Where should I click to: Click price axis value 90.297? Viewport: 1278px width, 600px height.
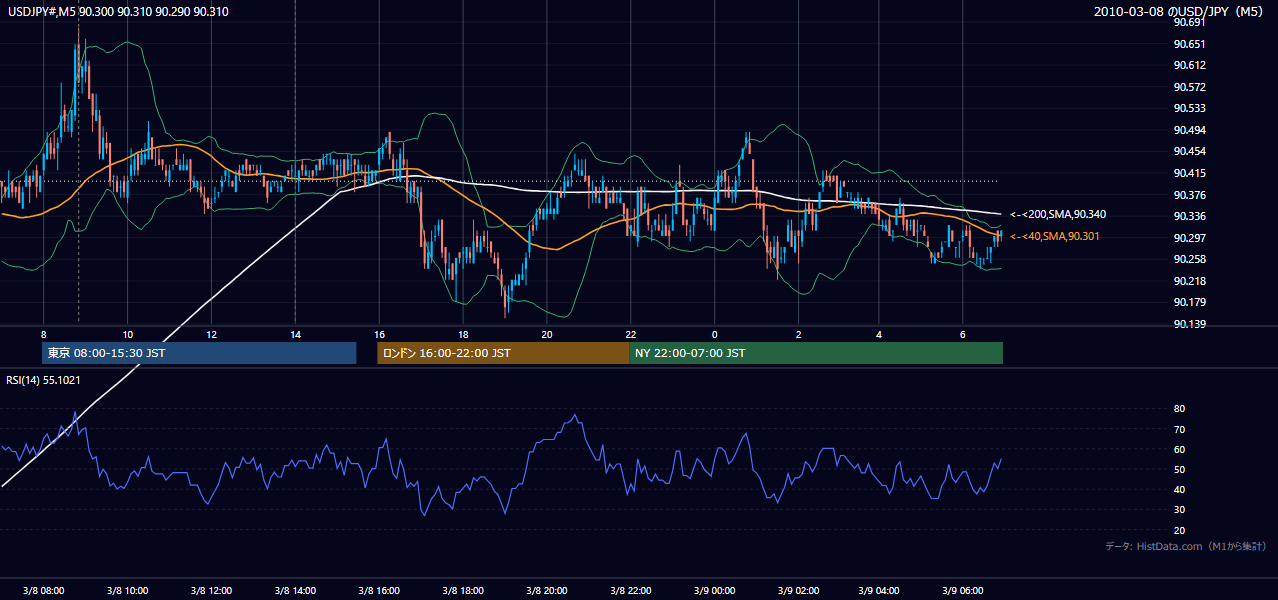[1189, 238]
